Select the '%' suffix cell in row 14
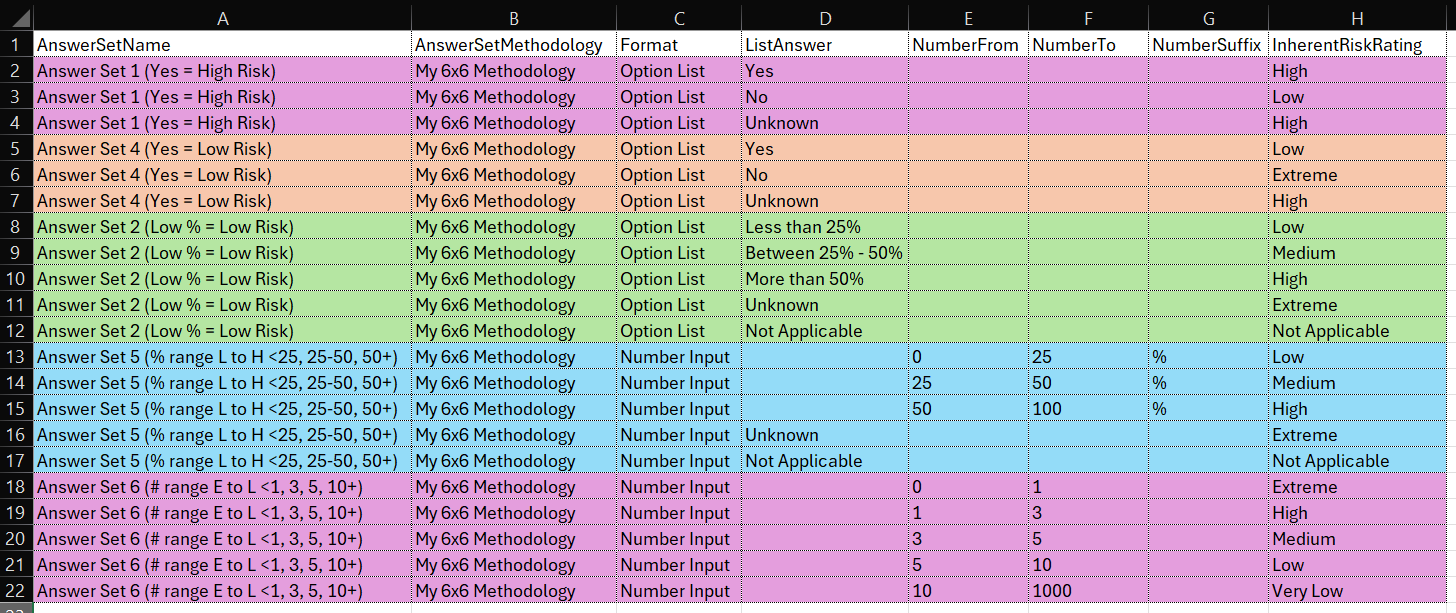This screenshot has height=613, width=1456. (1208, 383)
